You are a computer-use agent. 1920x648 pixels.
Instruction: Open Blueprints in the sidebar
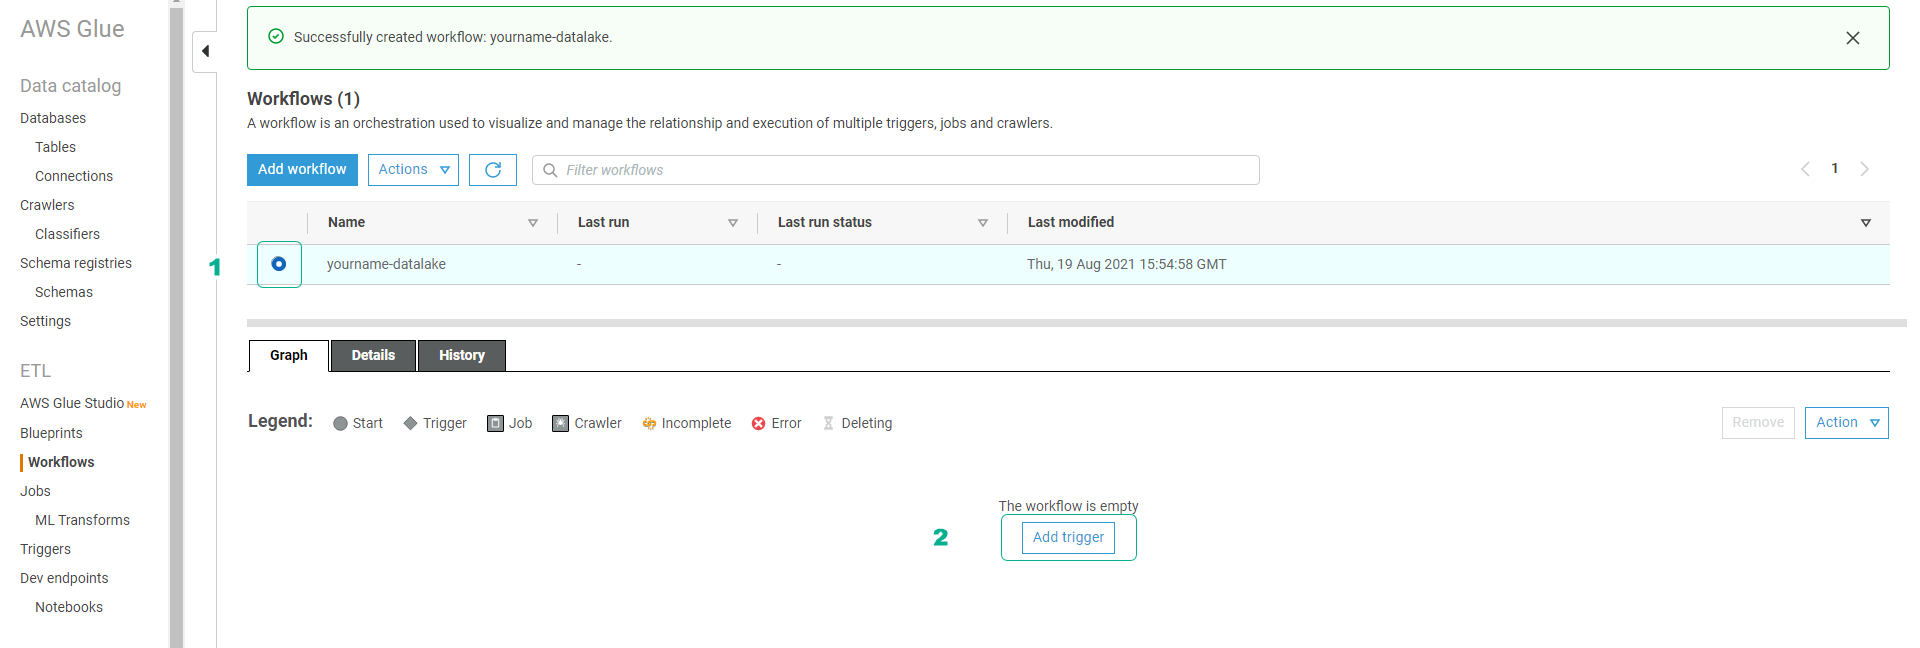[51, 433]
